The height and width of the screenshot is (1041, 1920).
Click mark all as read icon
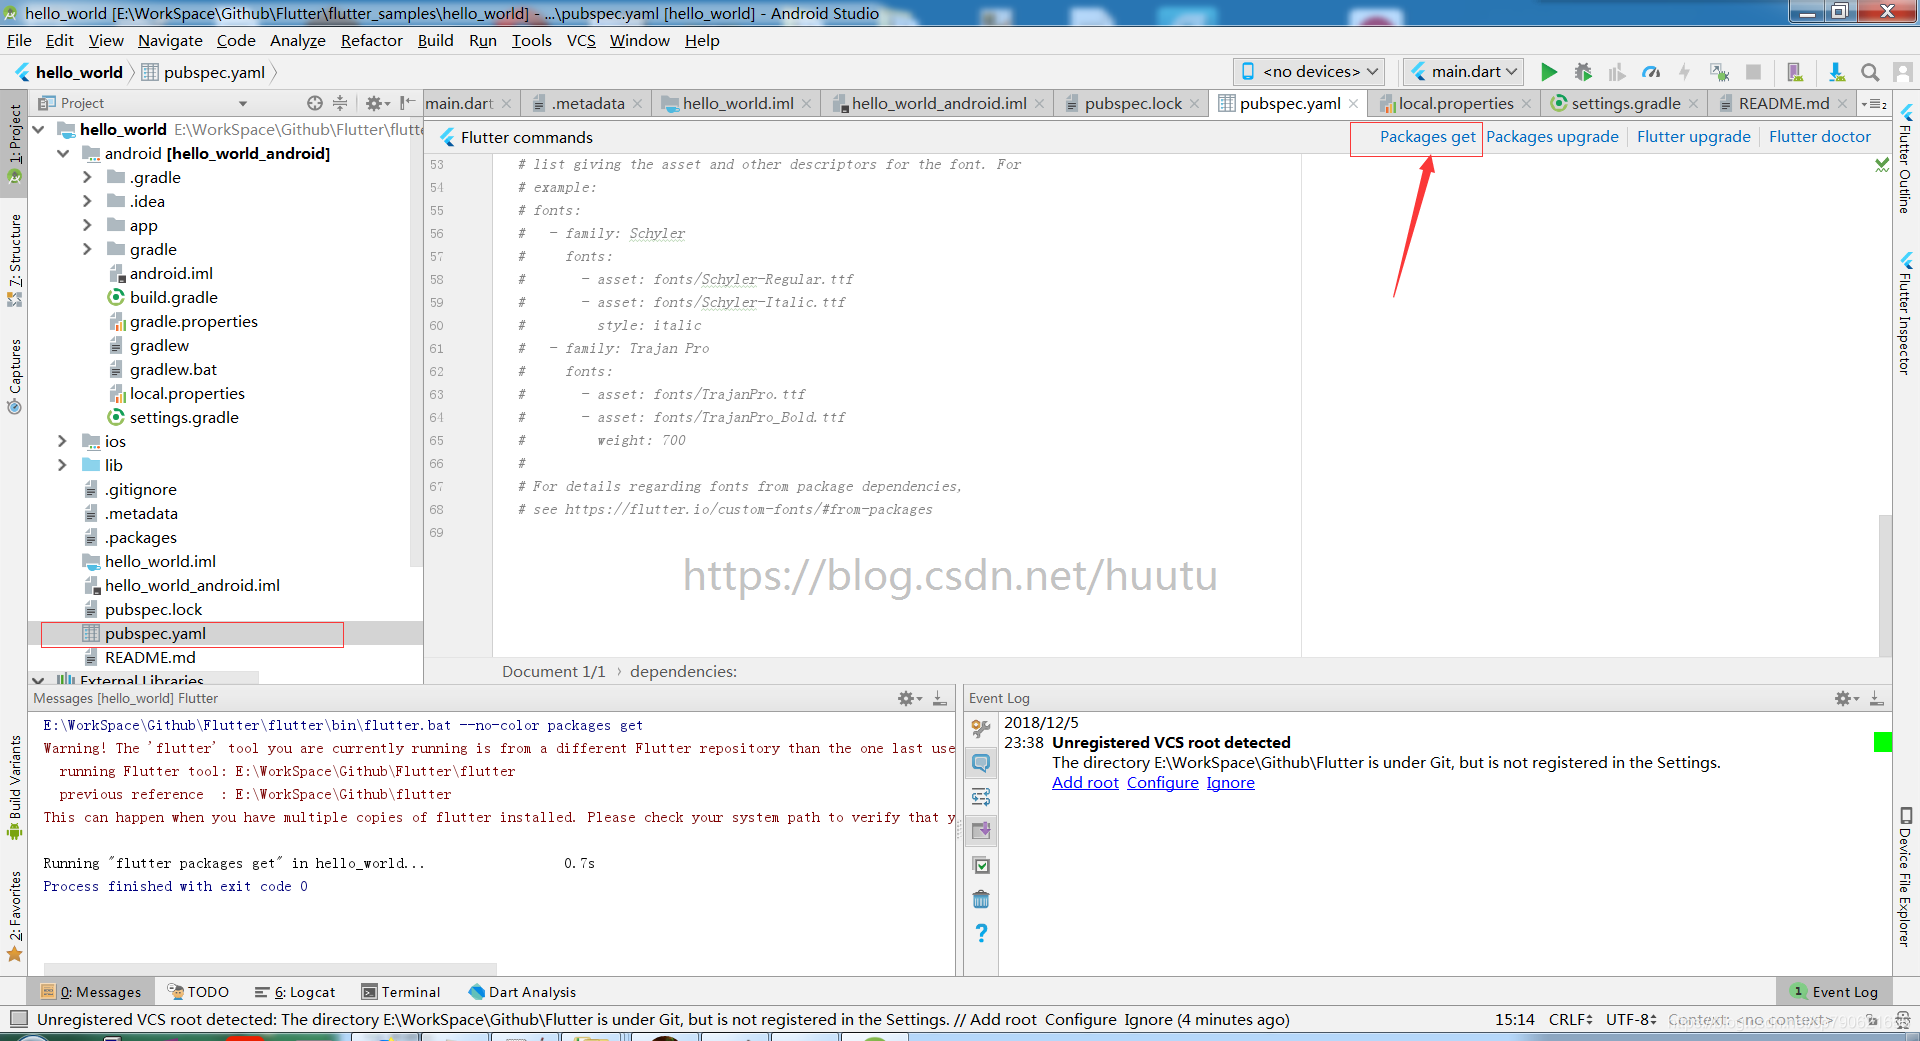pos(981,866)
